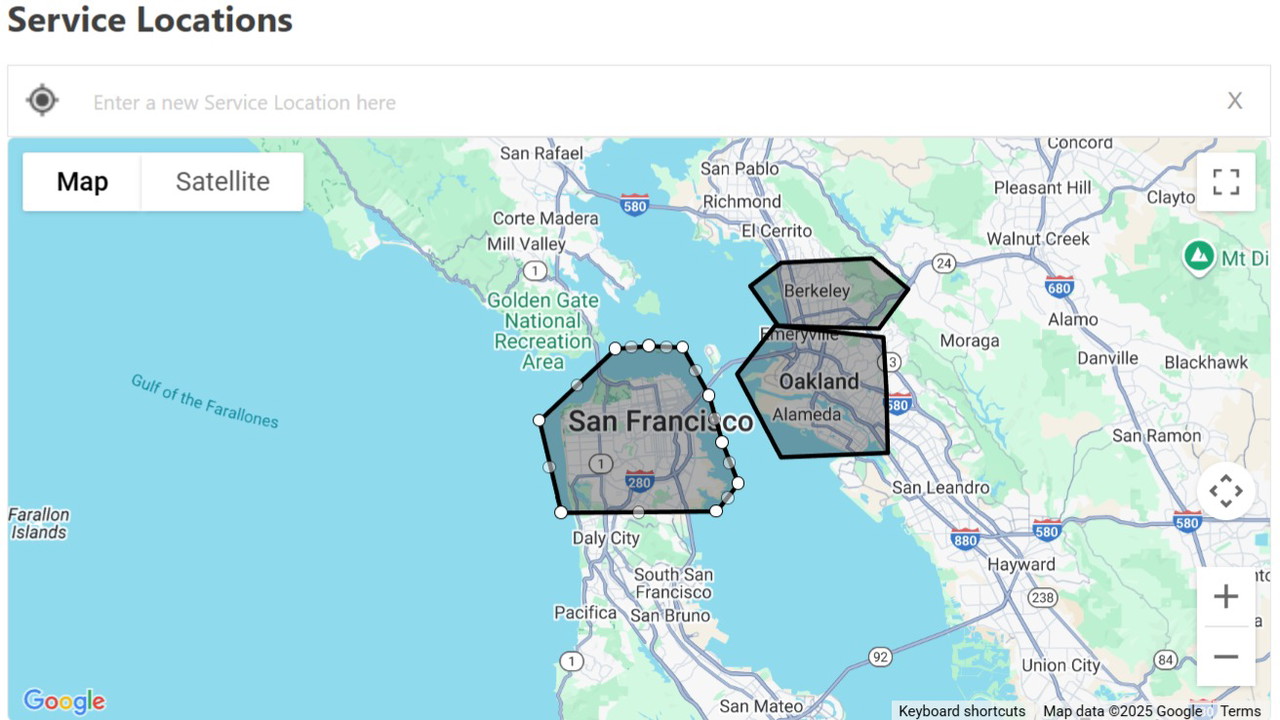1280x720 pixels.
Task: Open the Google logo link
Action: pos(64,701)
